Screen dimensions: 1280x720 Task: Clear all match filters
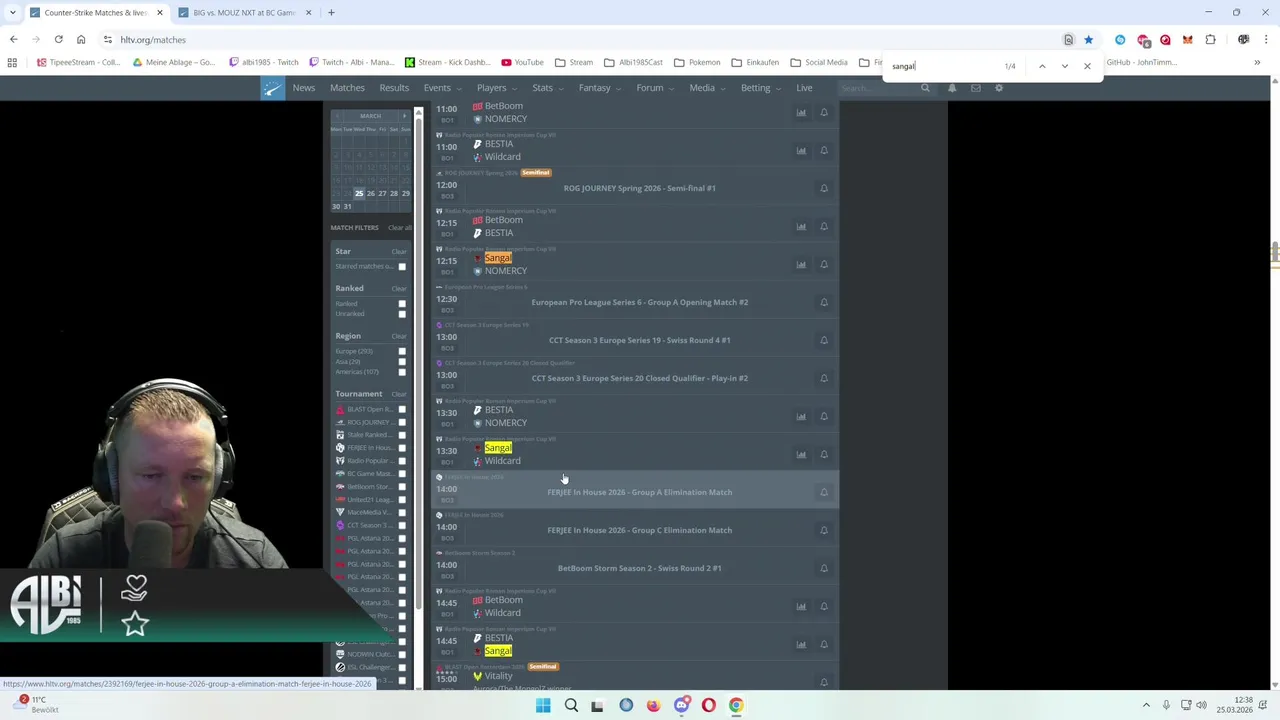click(x=400, y=228)
